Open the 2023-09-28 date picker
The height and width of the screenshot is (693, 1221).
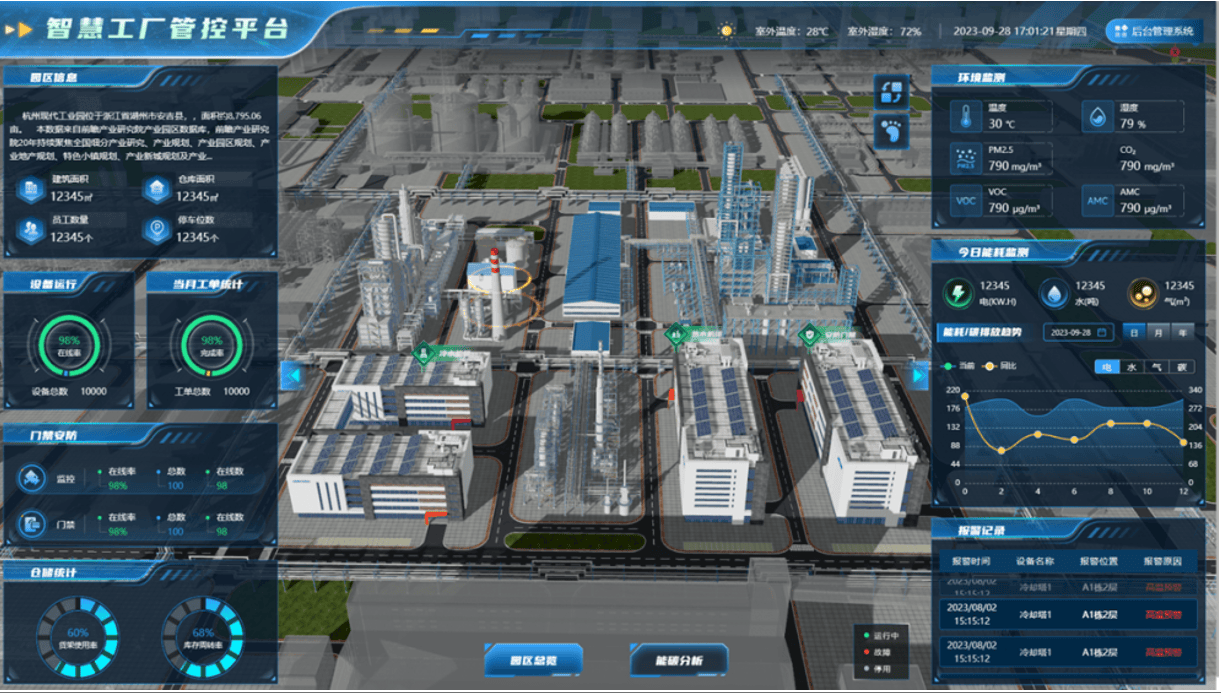[1078, 332]
